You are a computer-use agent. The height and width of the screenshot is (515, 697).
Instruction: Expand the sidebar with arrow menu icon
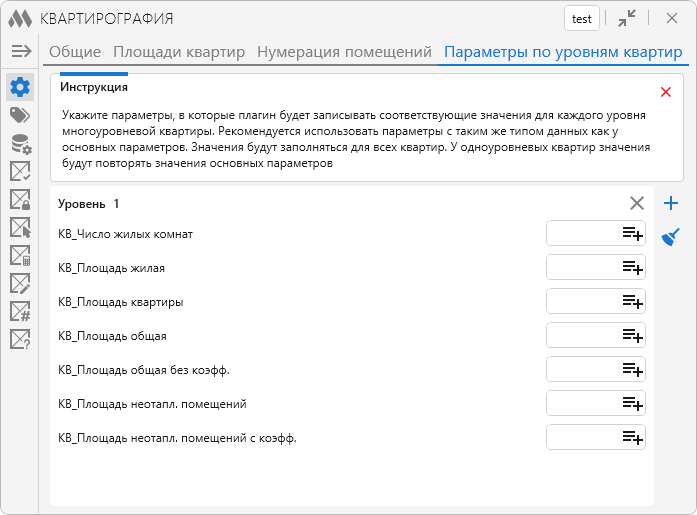click(x=21, y=51)
